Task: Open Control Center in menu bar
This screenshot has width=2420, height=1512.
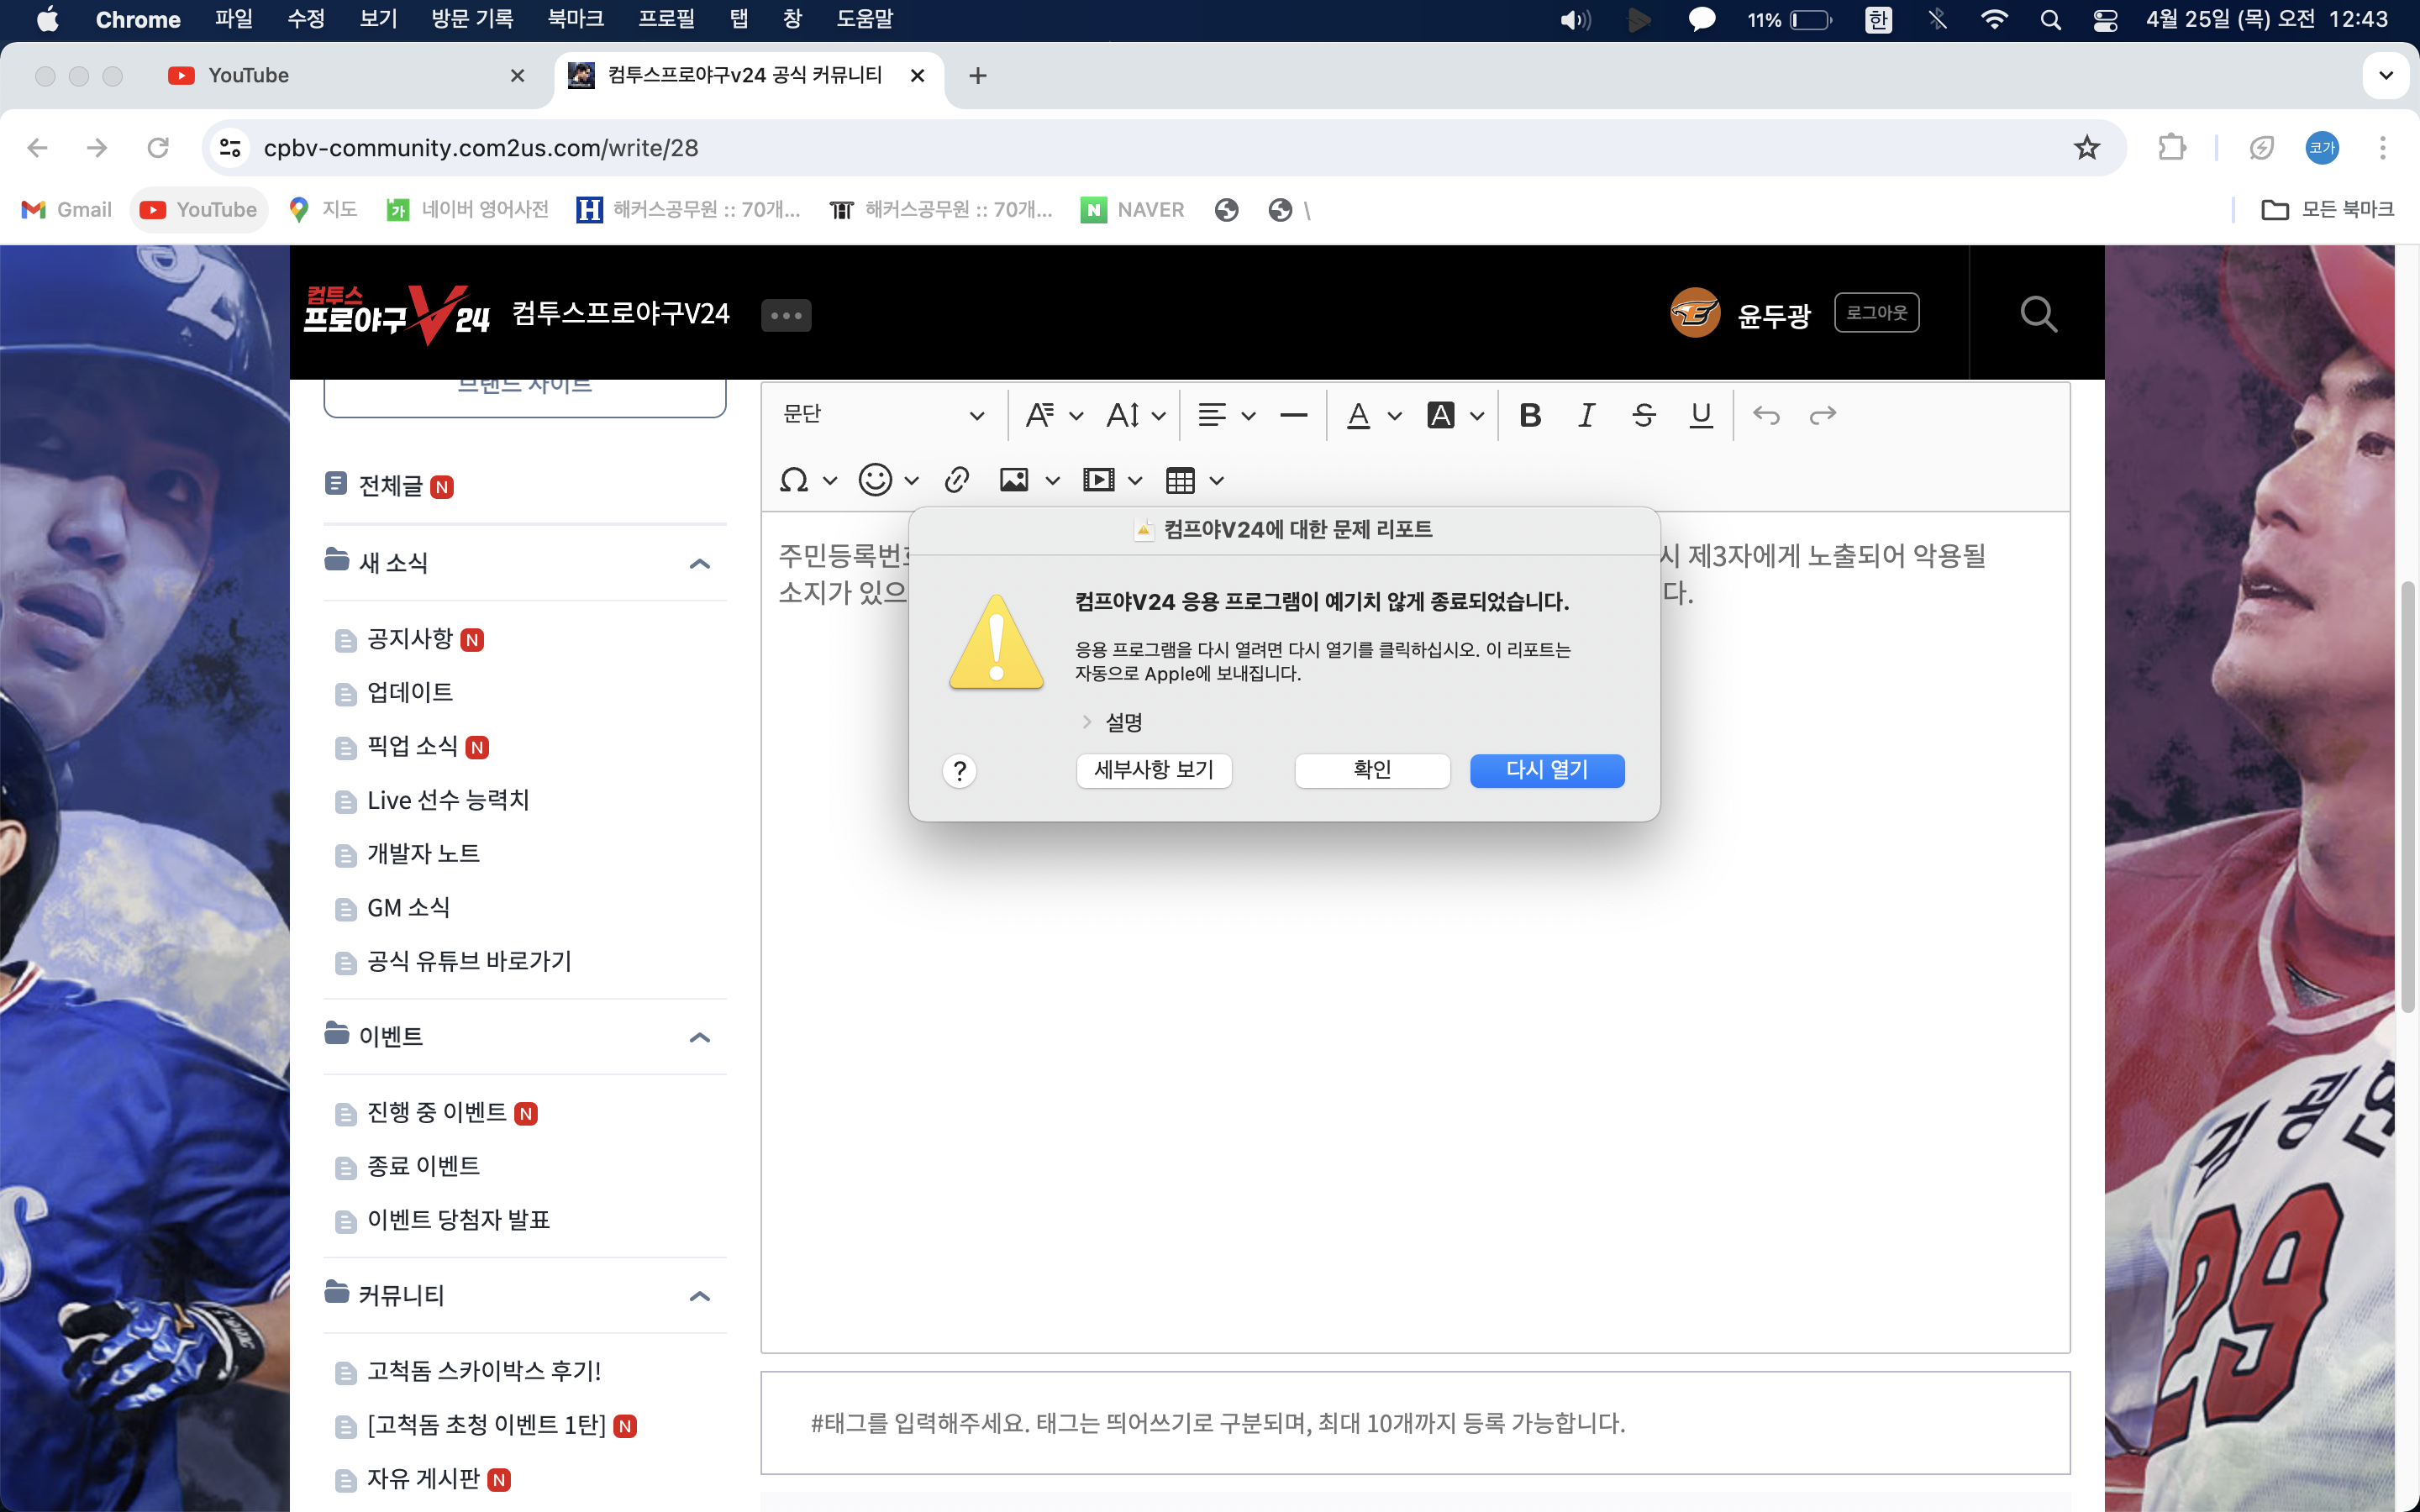Action: pos(2105,19)
